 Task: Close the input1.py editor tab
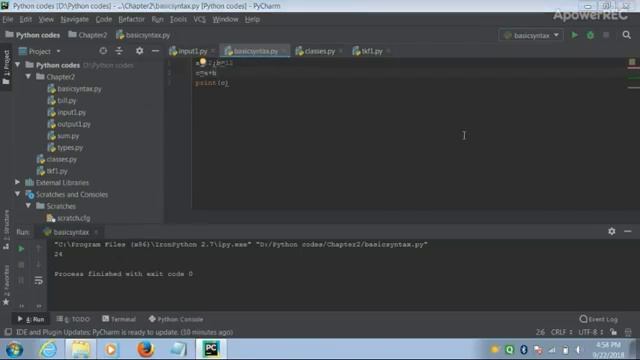point(213,51)
